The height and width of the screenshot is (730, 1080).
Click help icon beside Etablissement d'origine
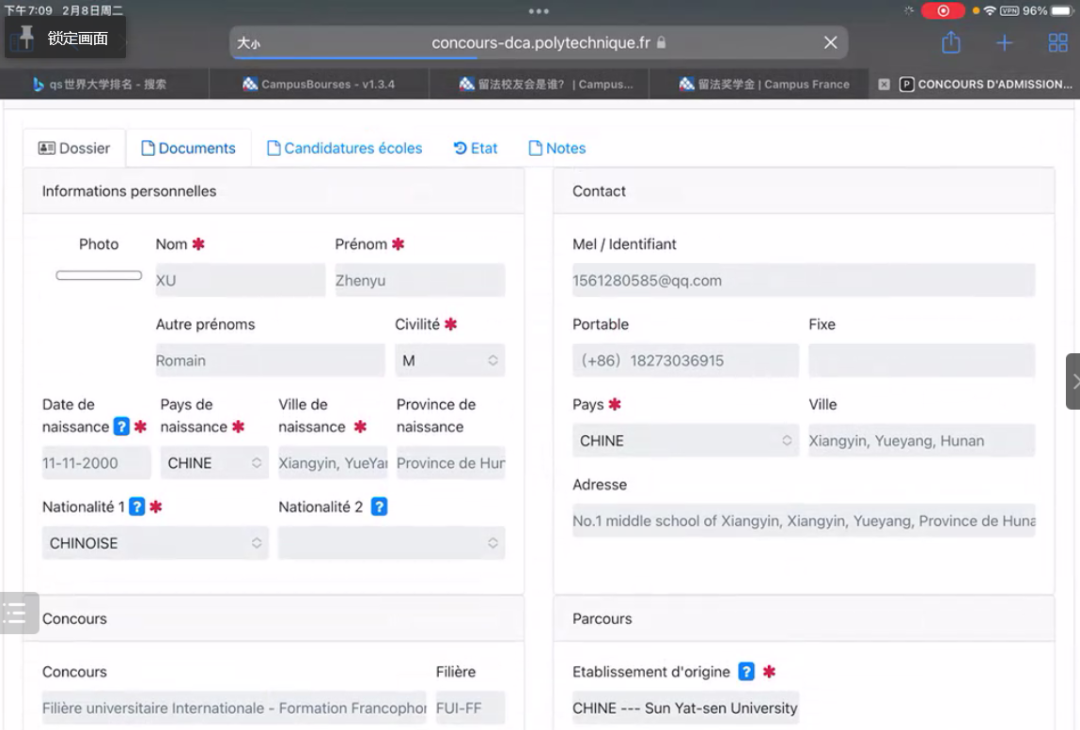[x=746, y=672]
